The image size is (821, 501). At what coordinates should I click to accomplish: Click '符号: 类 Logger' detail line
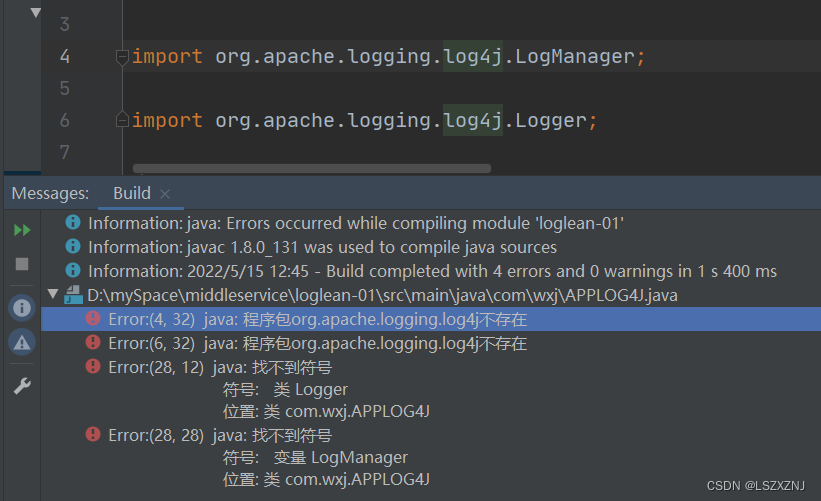click(285, 389)
